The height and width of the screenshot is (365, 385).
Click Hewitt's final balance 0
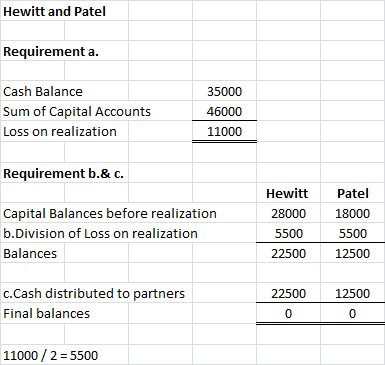pyautogui.click(x=289, y=314)
